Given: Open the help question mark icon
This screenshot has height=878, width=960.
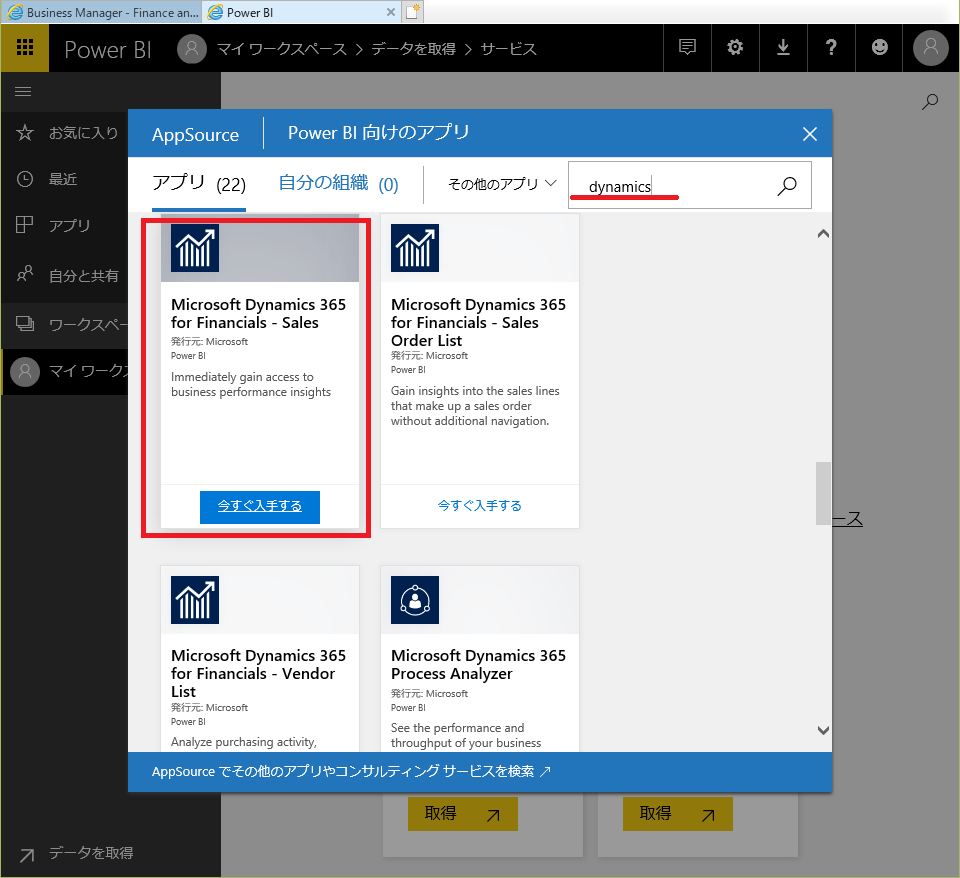Looking at the screenshot, I should point(831,48).
